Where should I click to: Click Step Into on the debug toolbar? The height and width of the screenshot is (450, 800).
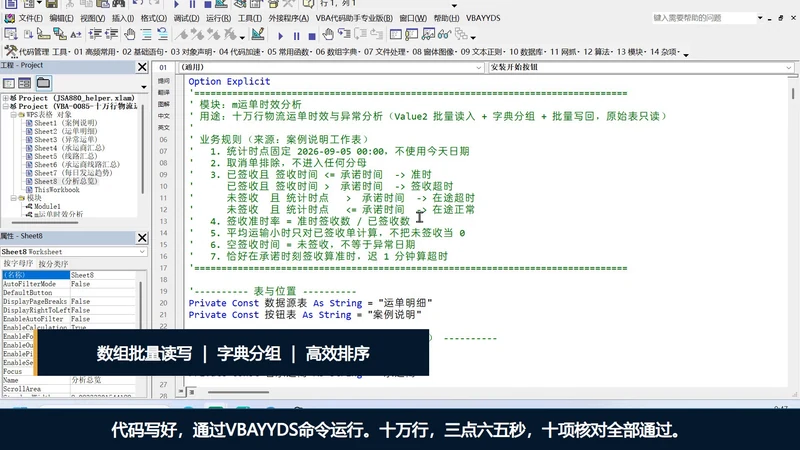(x=344, y=34)
